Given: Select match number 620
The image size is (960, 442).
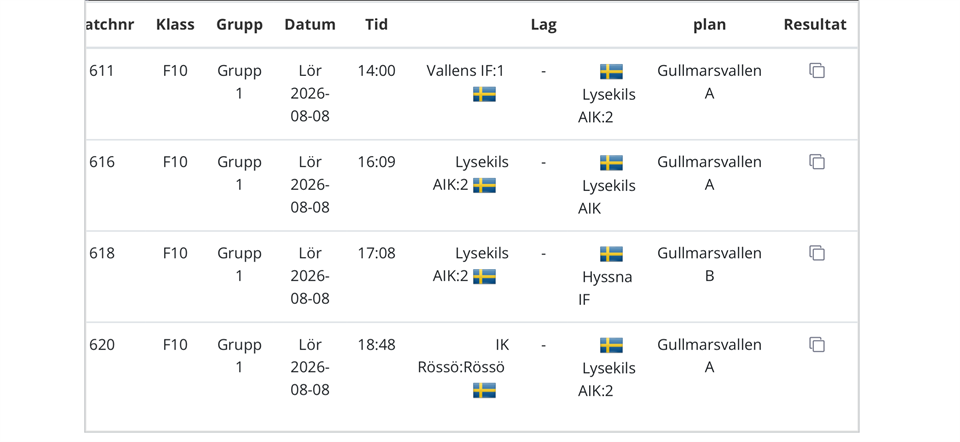Looking at the screenshot, I should pyautogui.click(x=102, y=345).
